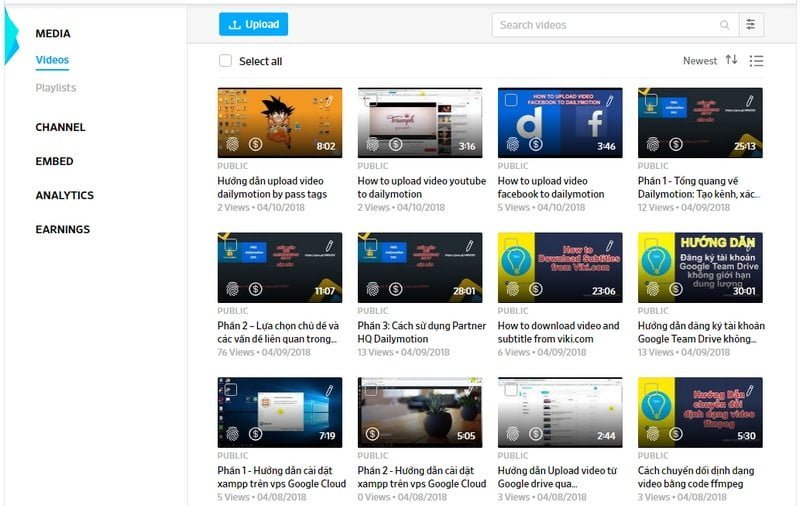Click dollar icon on 'Cách chuyển đổi định dạng video' thumbnail
This screenshot has width=800, height=506.
tap(676, 434)
